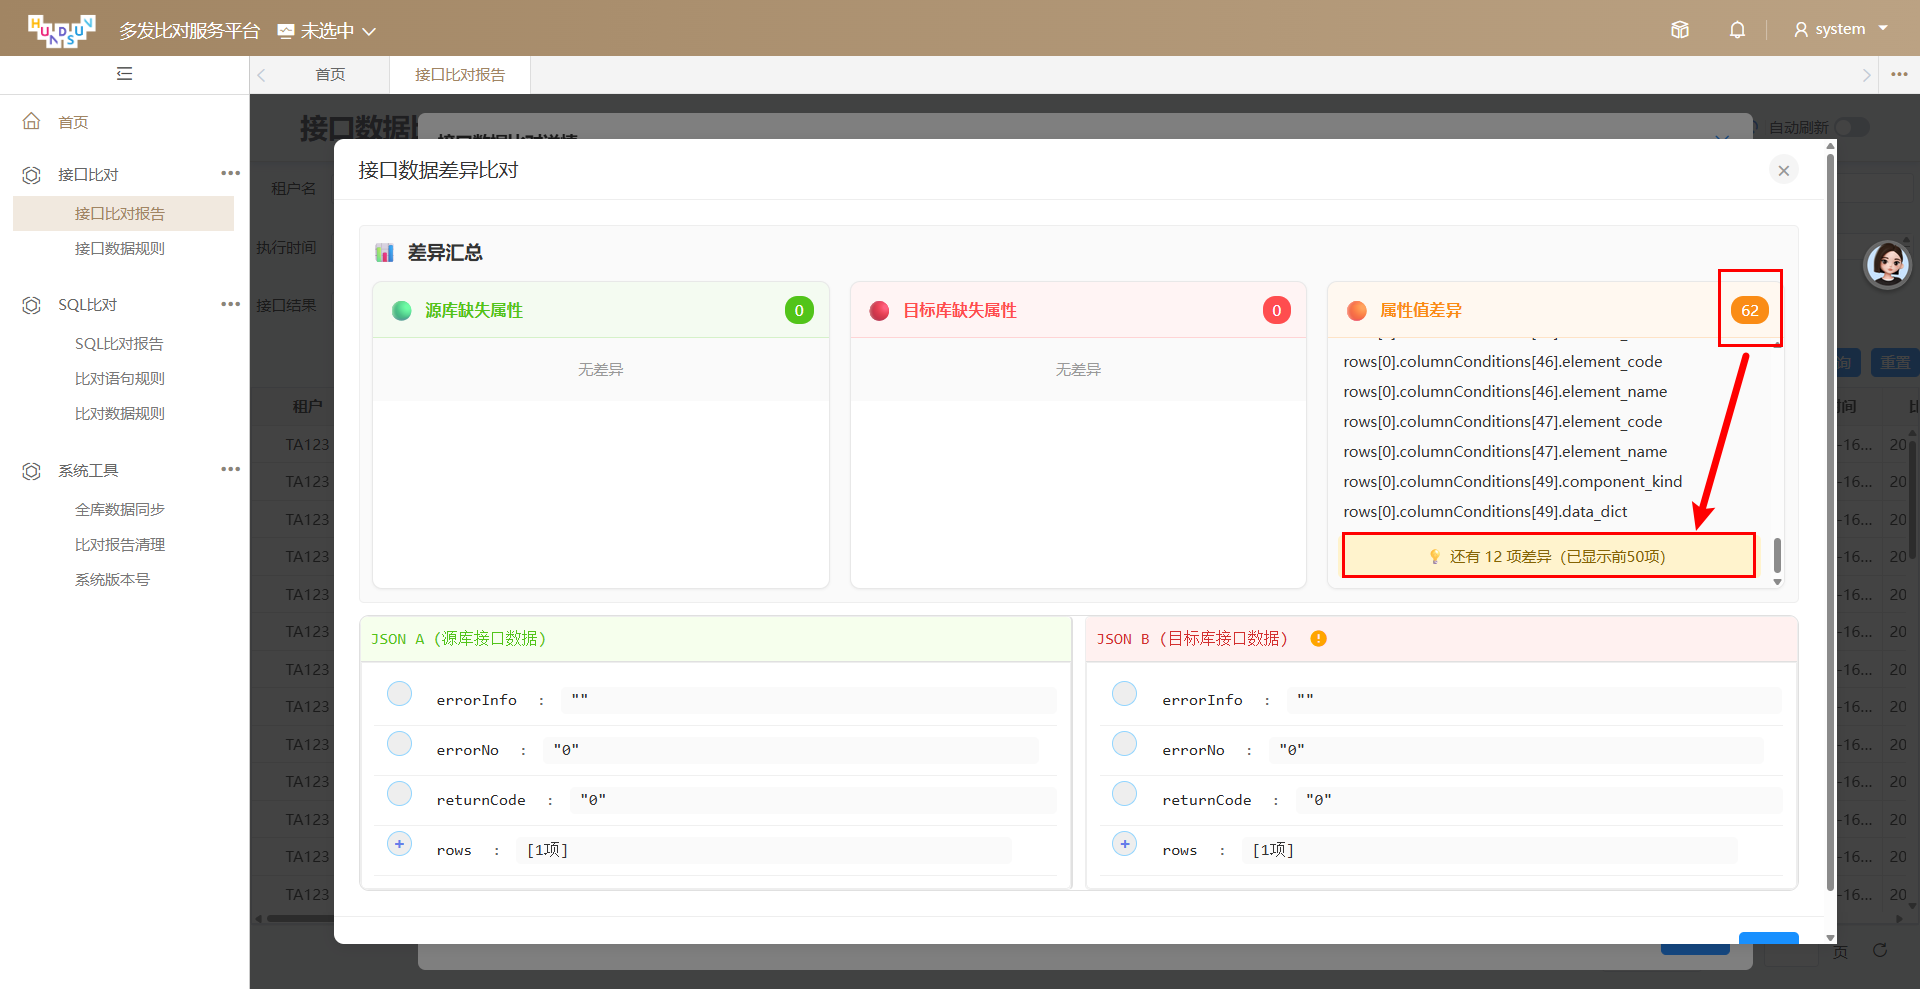
Task: Open the system user menu
Action: [x=1840, y=29]
